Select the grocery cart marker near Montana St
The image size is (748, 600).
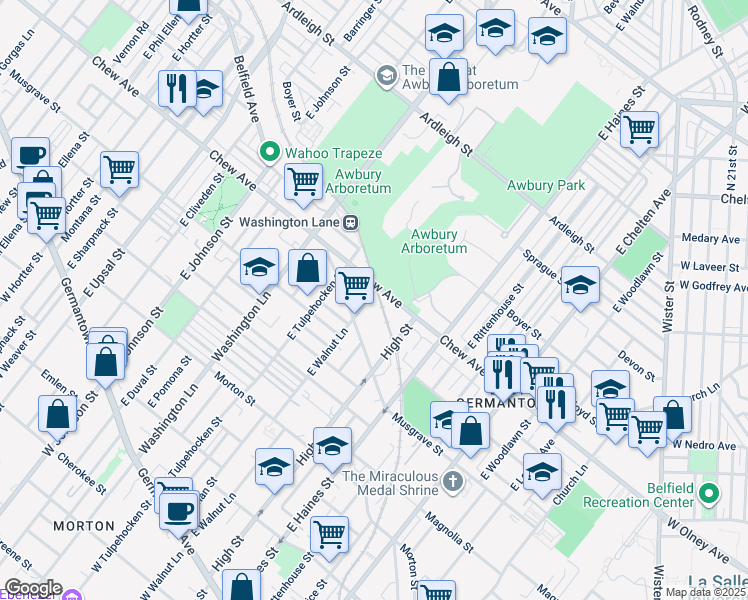click(x=120, y=171)
